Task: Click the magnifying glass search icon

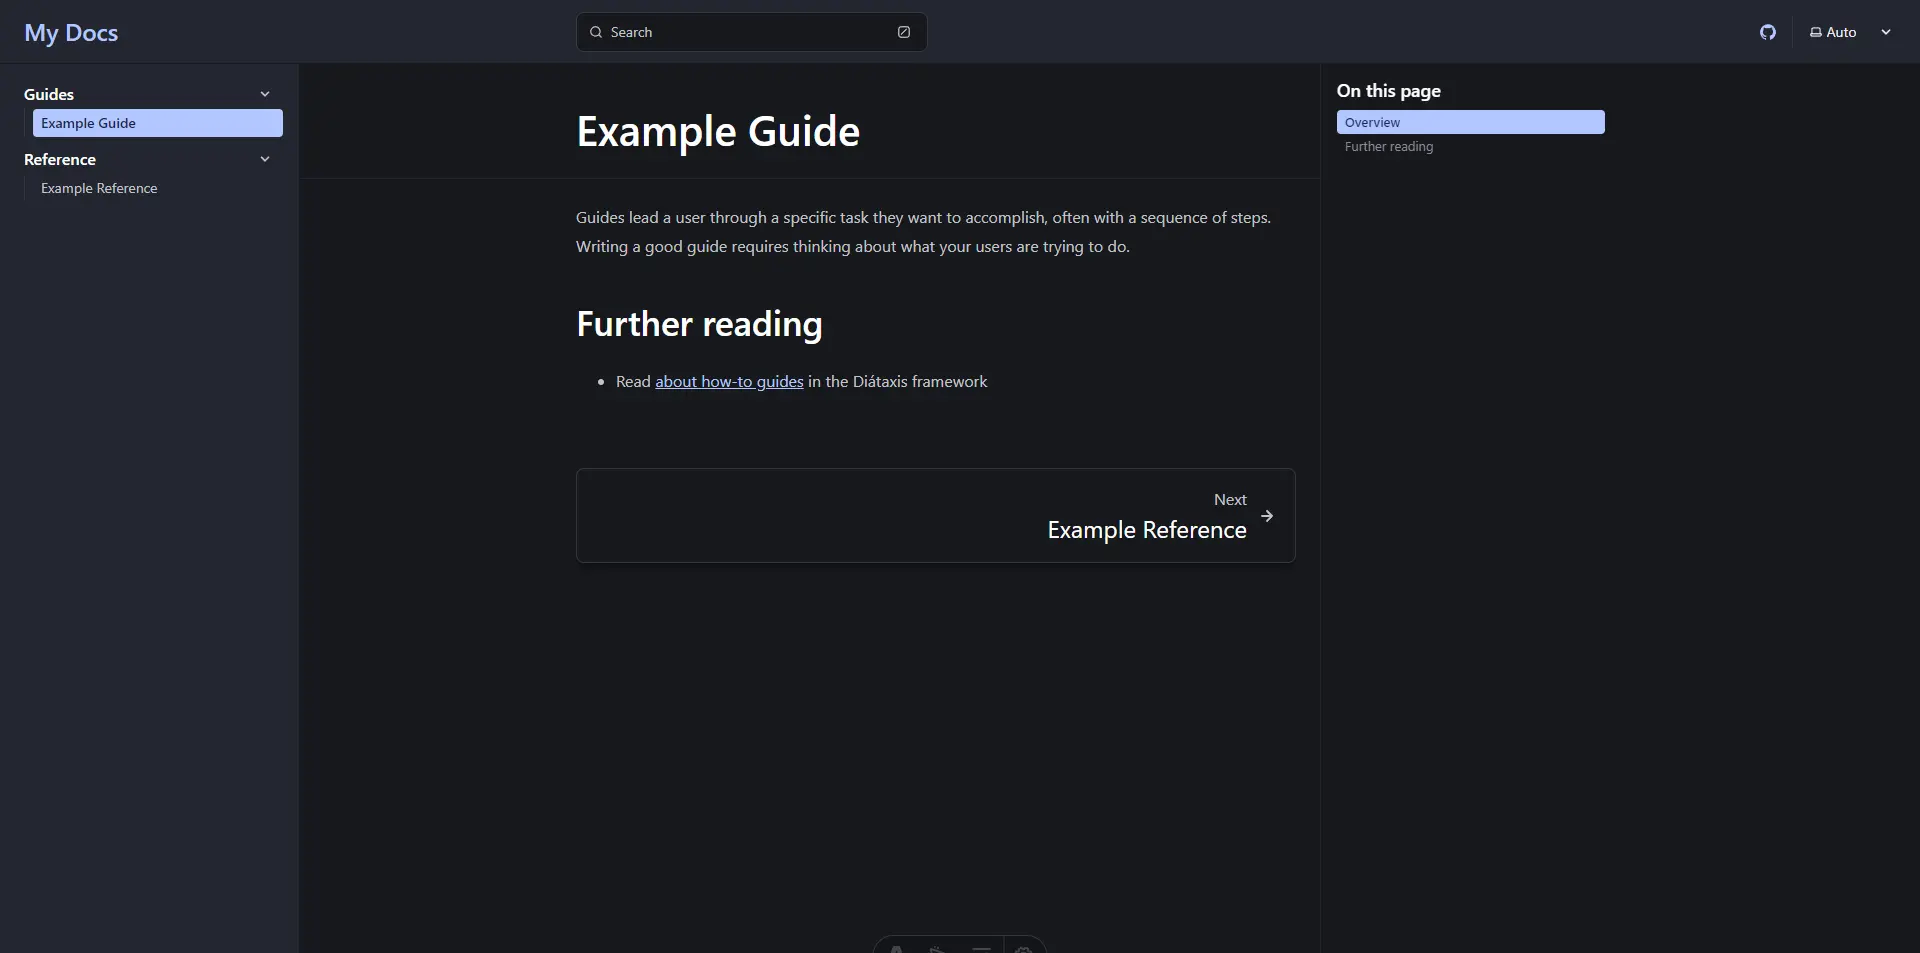Action: tap(596, 32)
